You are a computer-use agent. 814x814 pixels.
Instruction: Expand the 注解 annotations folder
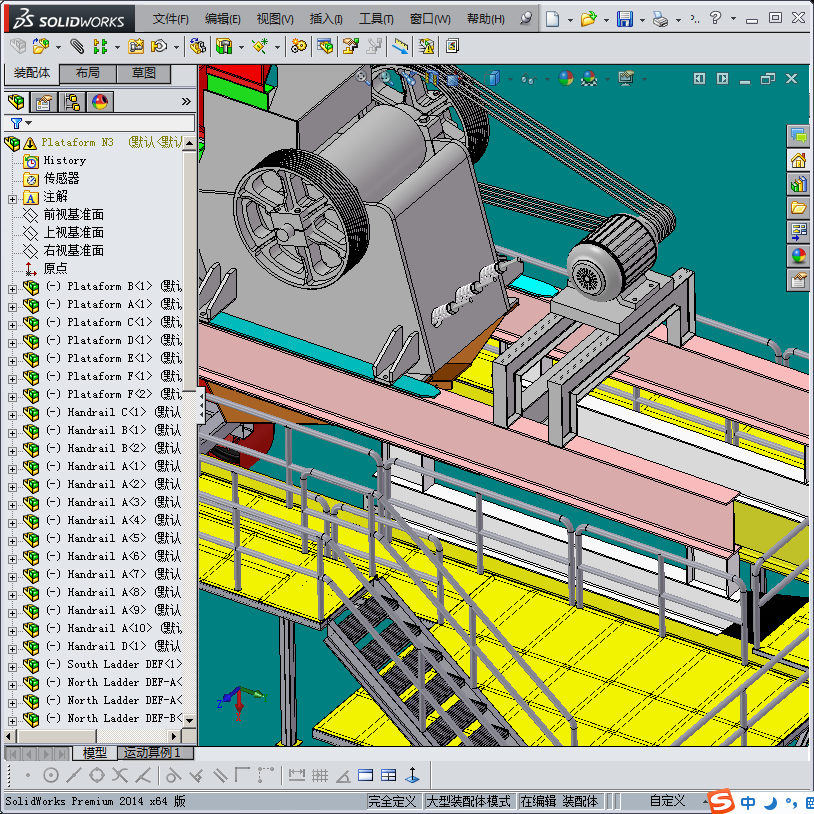[x=13, y=197]
